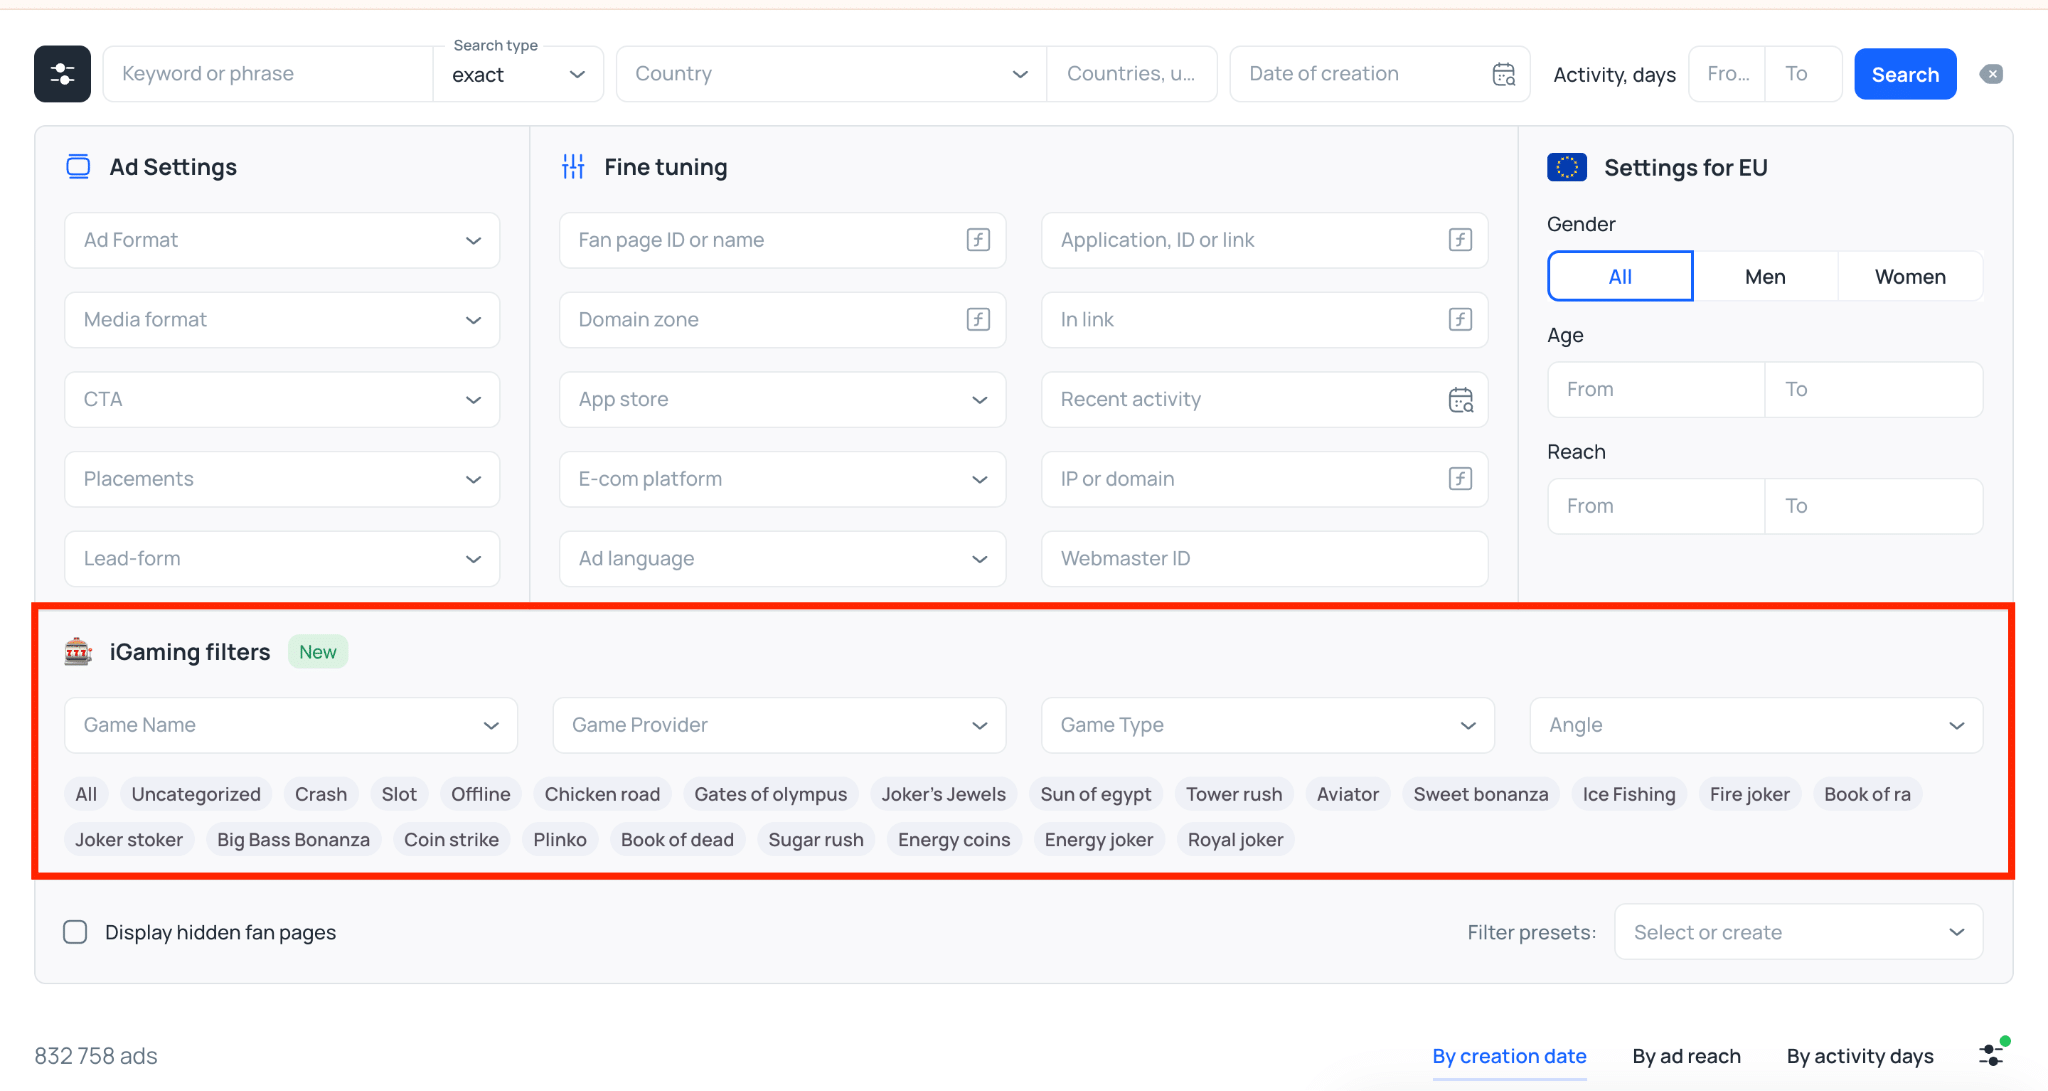2048x1091 pixels.
Task: Select the Gates of olympus chip
Action: (770, 794)
